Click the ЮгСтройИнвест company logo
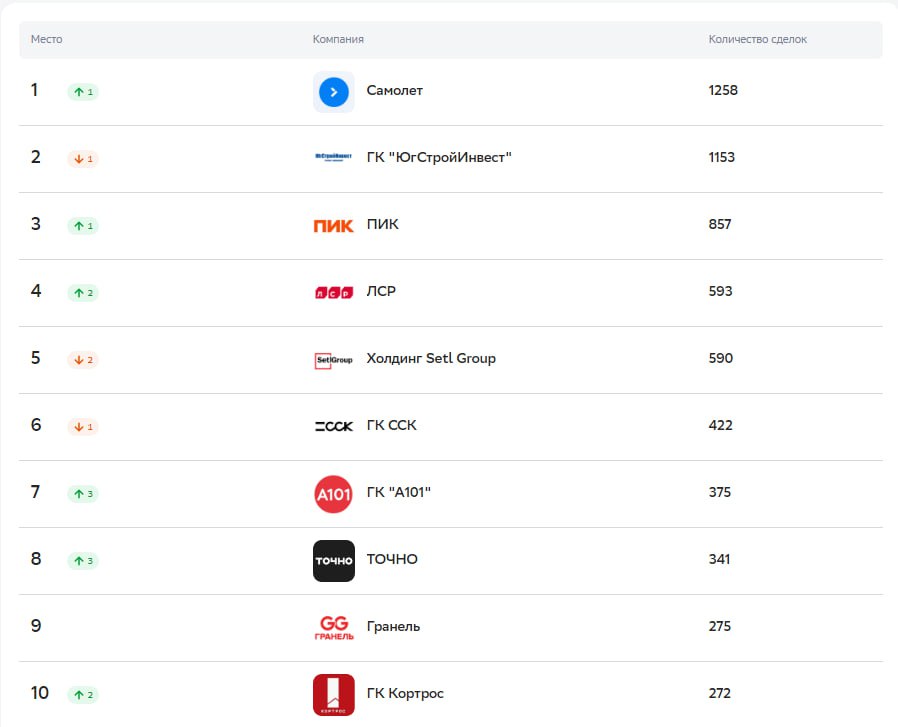This screenshot has height=727, width=898. click(333, 156)
